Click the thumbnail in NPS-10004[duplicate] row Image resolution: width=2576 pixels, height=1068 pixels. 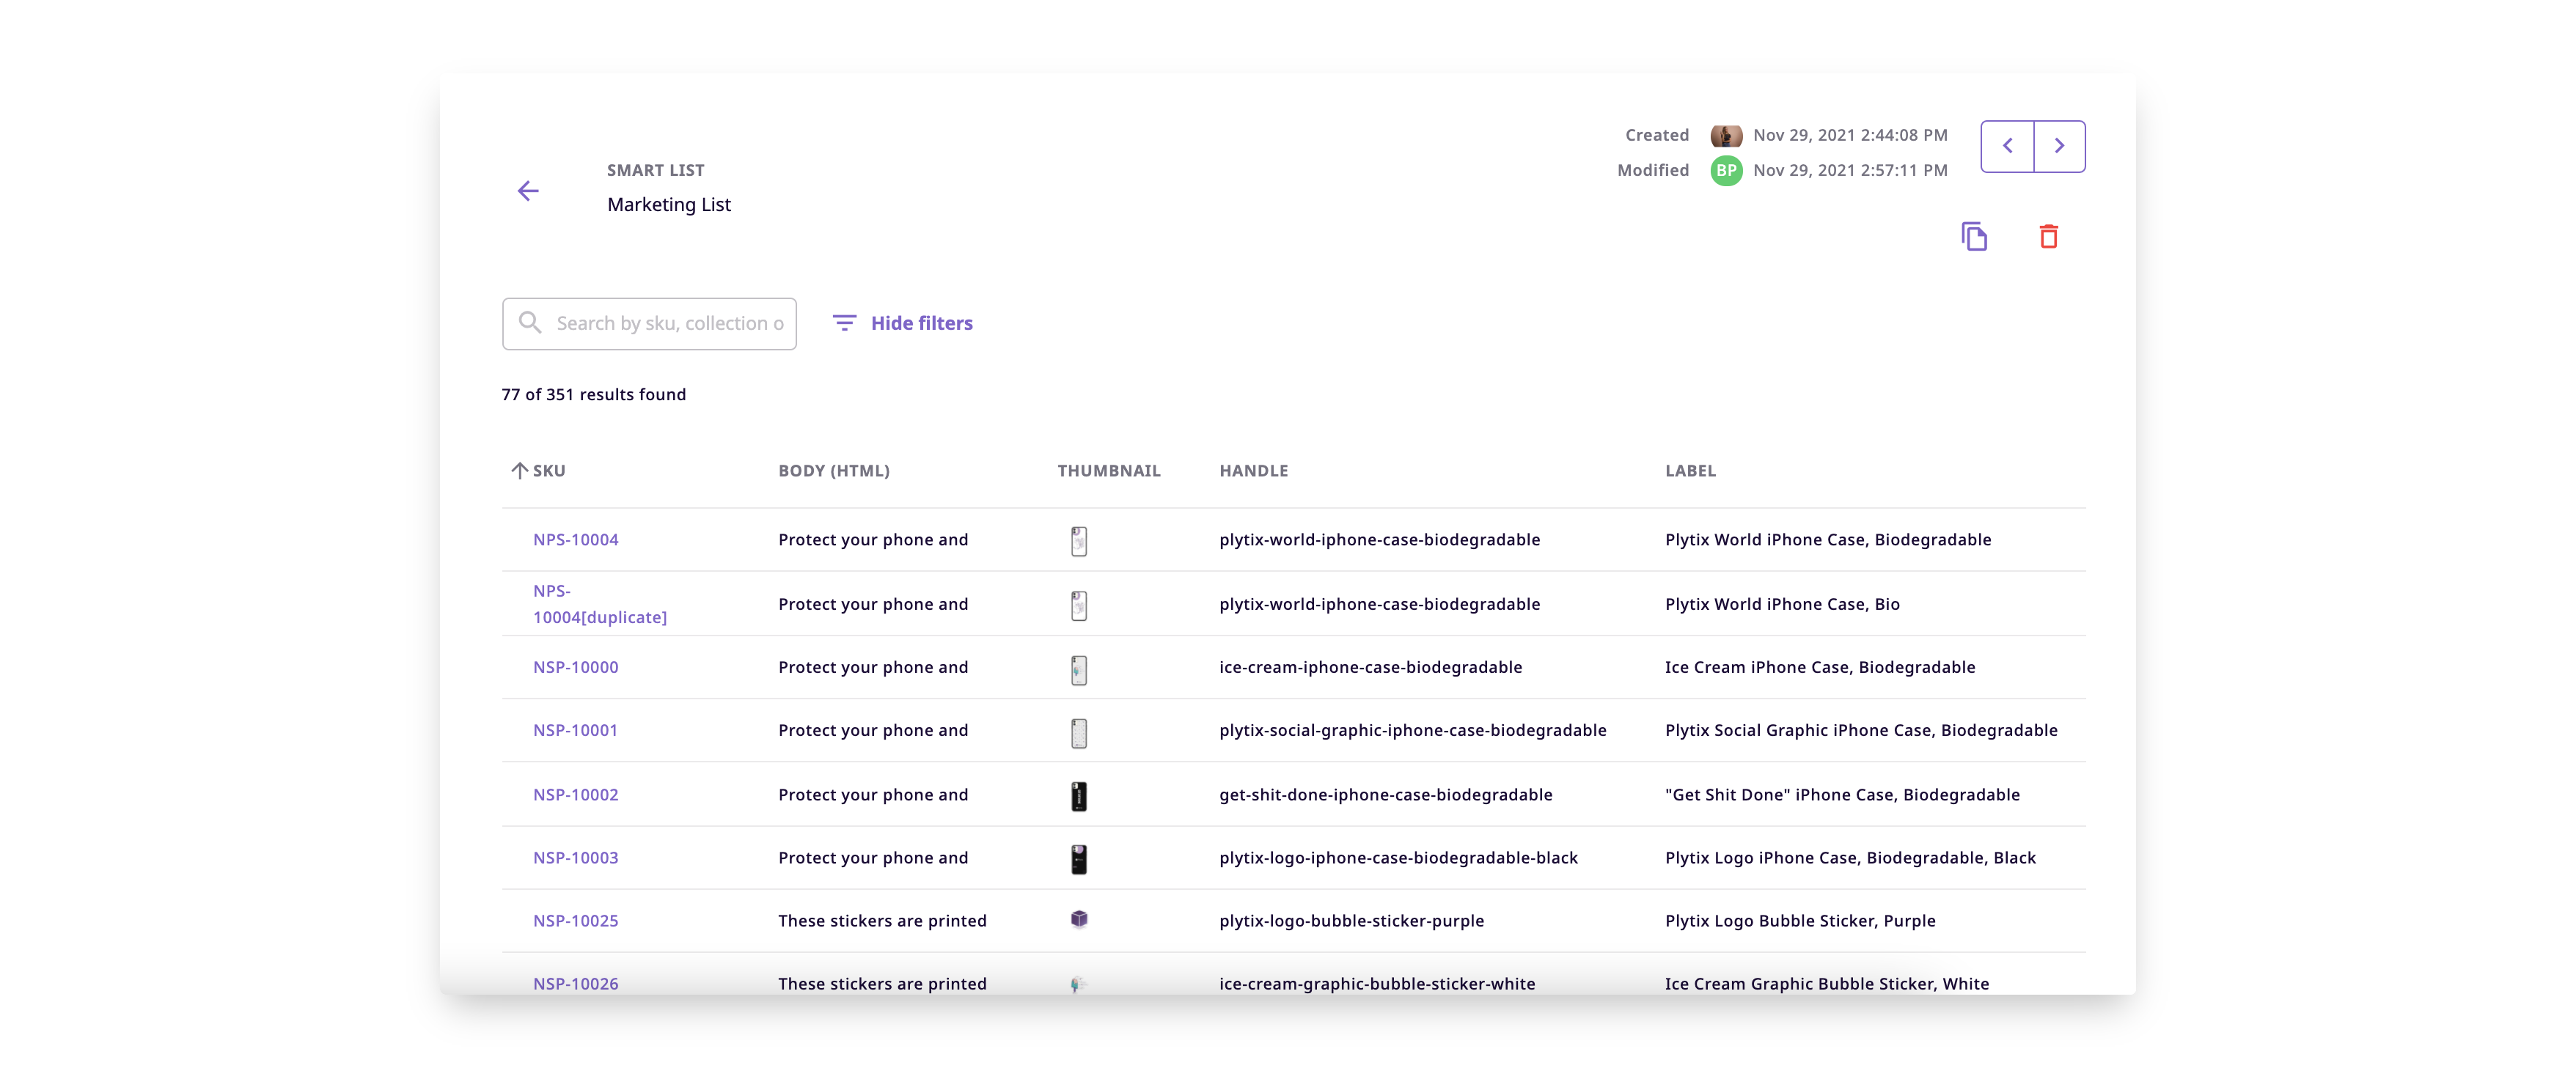pyautogui.click(x=1078, y=605)
